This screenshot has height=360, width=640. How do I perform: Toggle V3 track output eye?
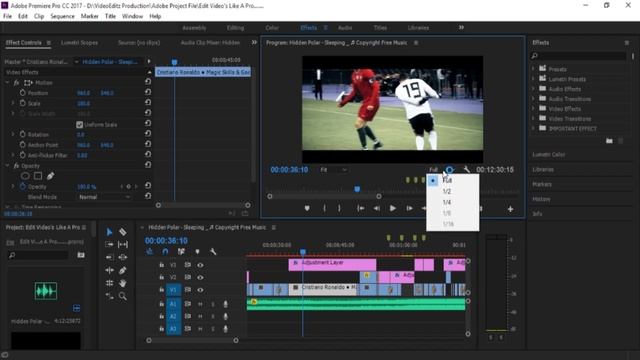pyautogui.click(x=200, y=265)
